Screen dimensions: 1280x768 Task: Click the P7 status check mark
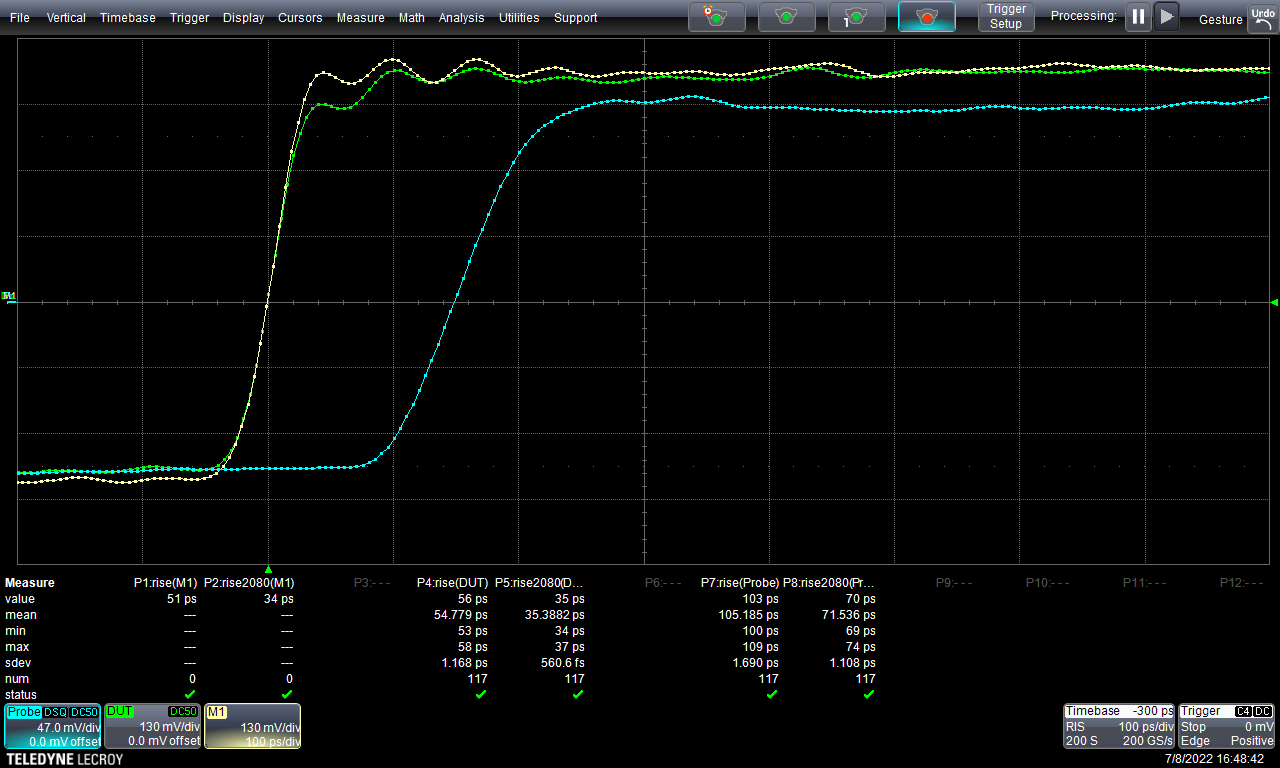(772, 694)
